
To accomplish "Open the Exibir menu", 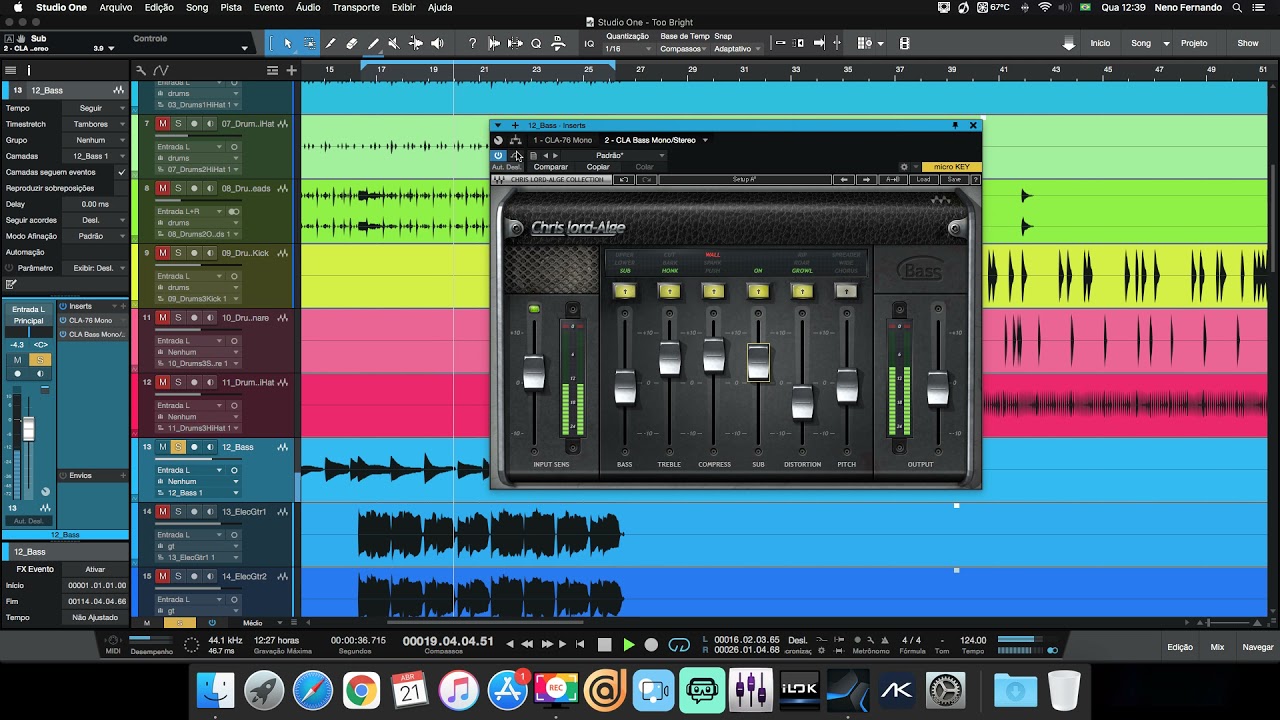I will (x=404, y=7).
